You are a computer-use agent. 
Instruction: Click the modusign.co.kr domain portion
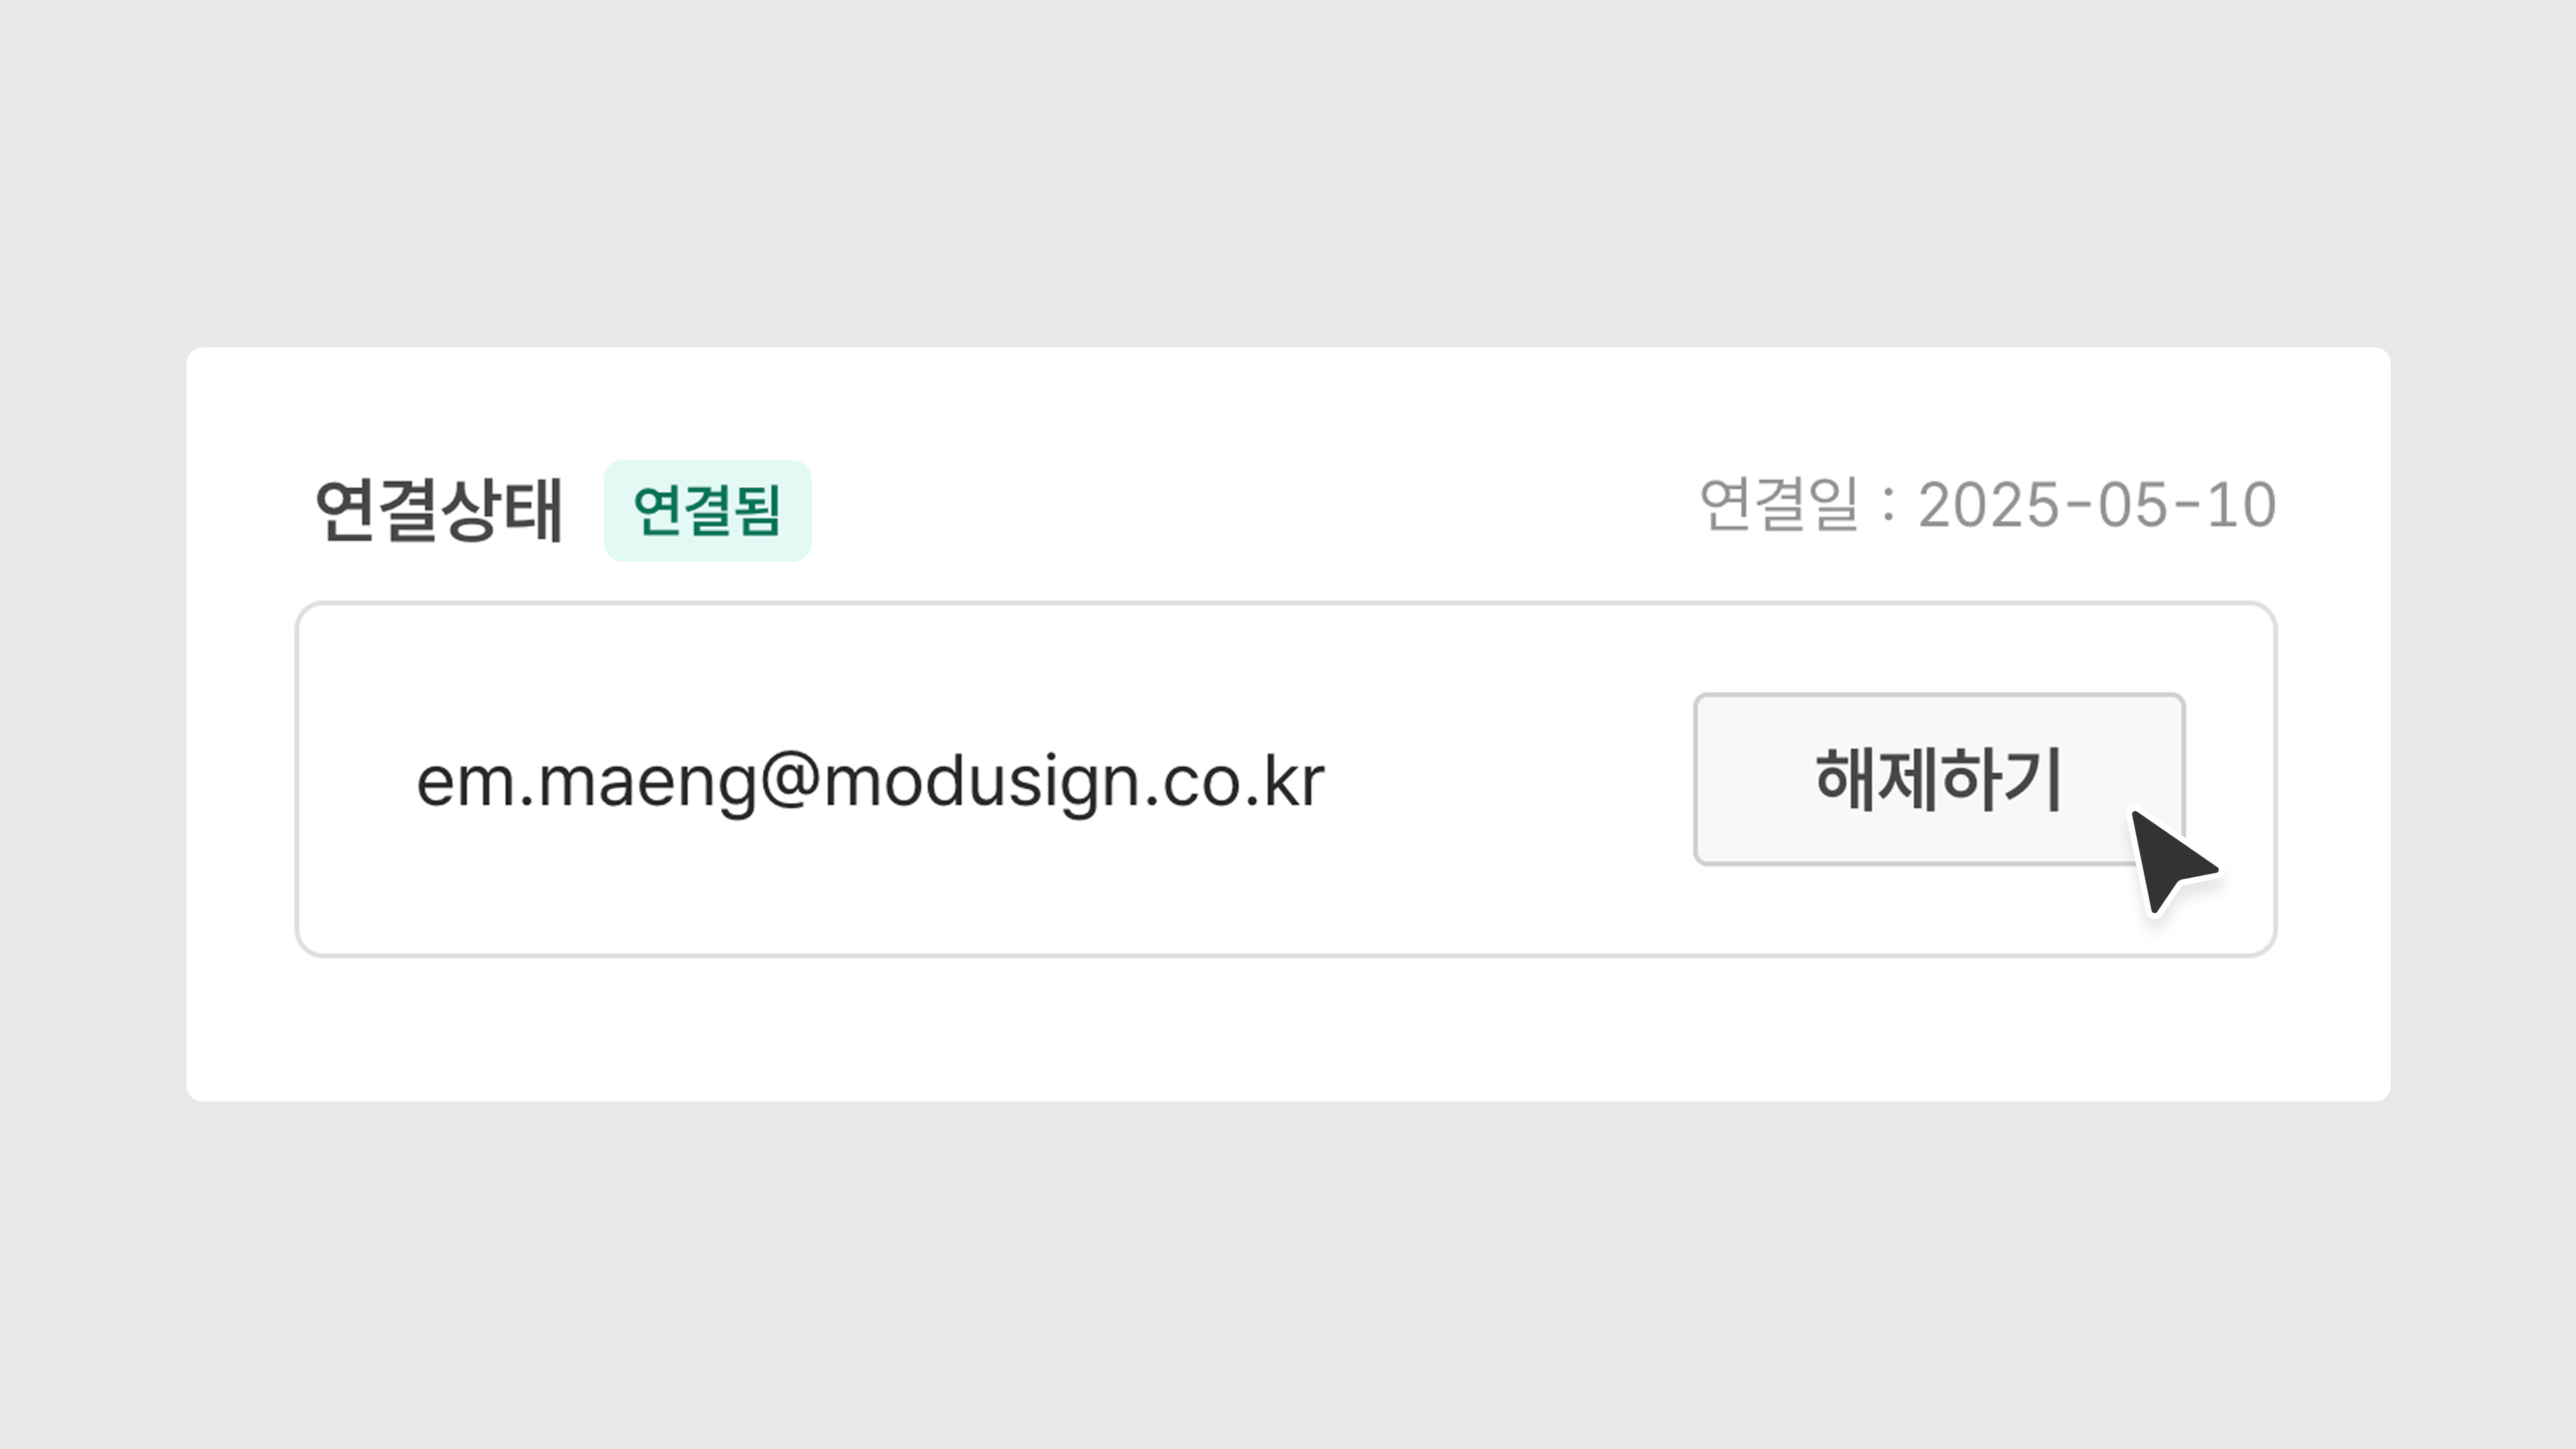[1073, 781]
